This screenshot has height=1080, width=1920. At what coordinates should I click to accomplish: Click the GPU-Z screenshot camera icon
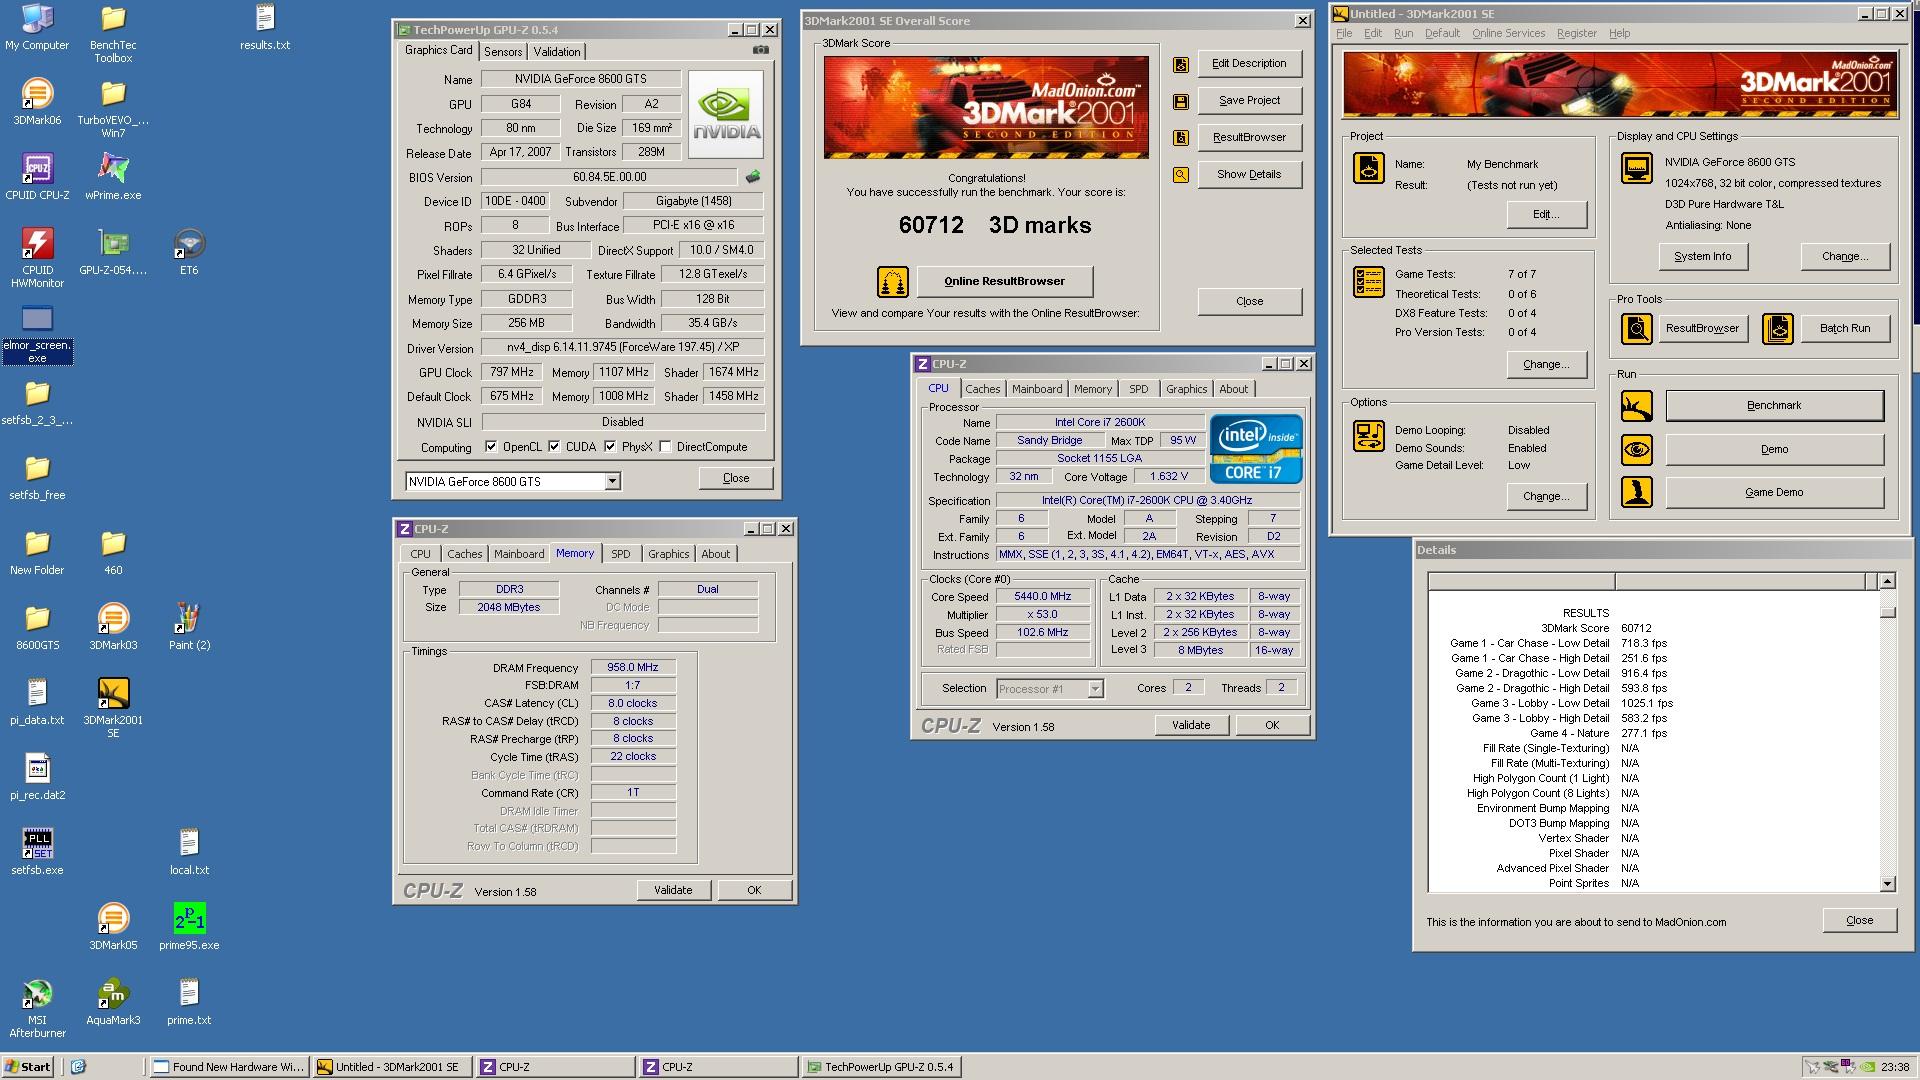tap(761, 50)
